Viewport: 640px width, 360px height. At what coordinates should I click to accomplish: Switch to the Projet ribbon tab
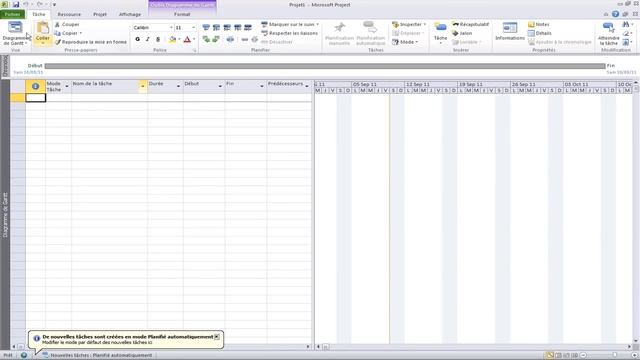pos(100,14)
